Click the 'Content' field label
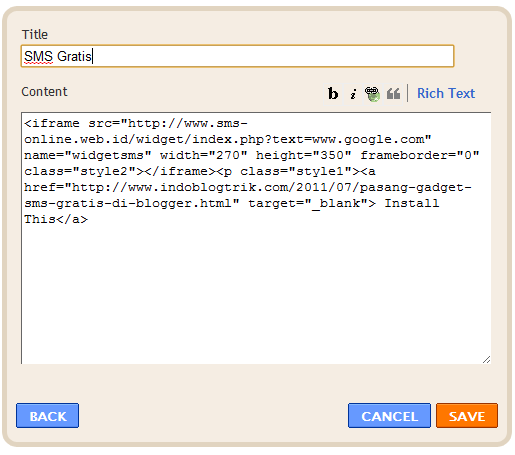 click(44, 92)
